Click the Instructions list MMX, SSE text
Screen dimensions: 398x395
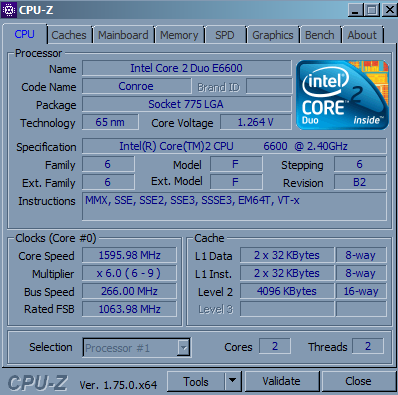[234, 206]
